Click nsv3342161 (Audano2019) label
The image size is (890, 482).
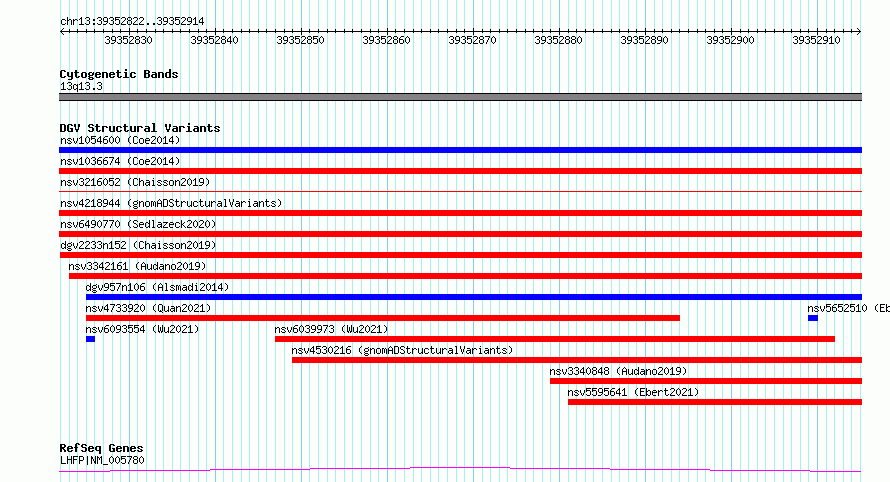click(x=137, y=266)
